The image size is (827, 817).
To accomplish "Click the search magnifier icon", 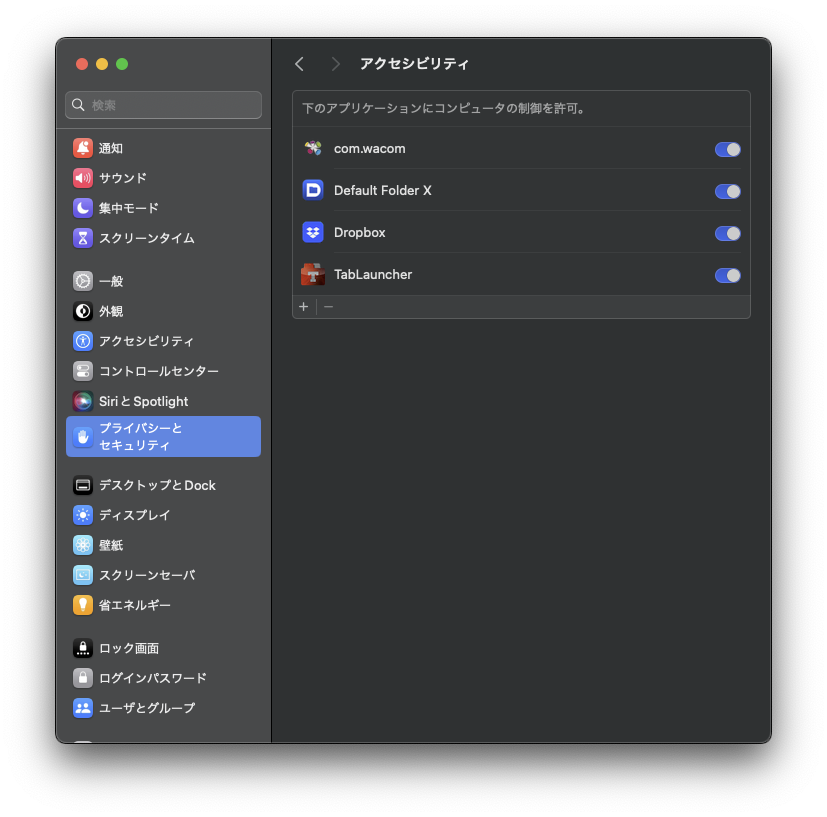I will pos(78,105).
